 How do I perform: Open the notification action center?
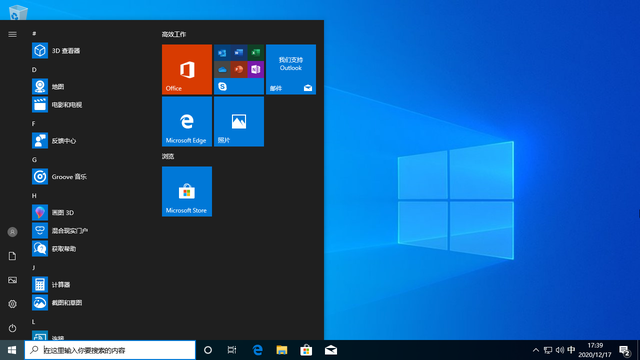point(625,350)
